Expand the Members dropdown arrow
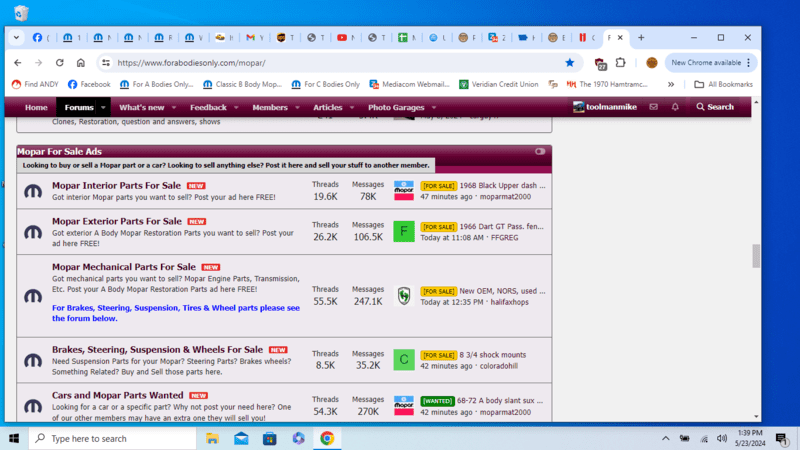 296,107
